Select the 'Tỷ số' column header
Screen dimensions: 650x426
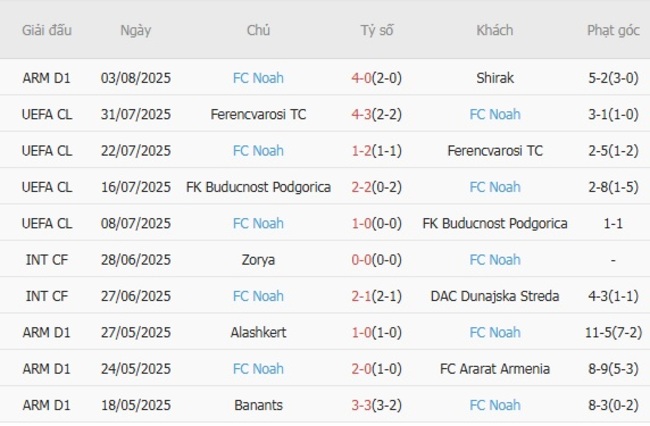(377, 30)
